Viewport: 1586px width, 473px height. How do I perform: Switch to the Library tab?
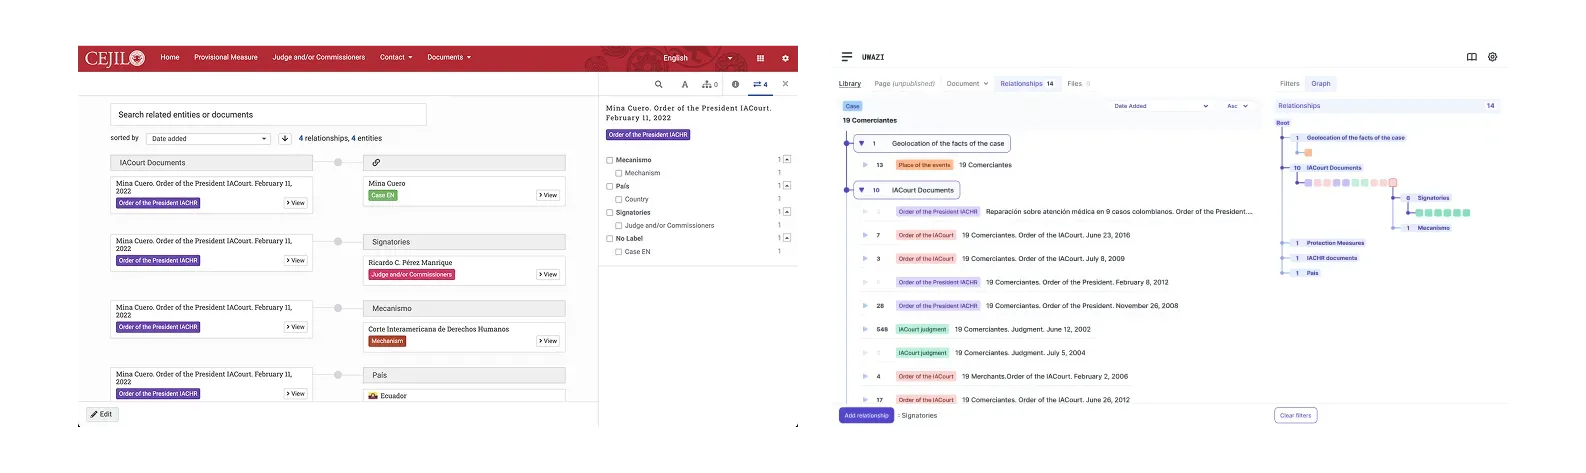pyautogui.click(x=850, y=84)
